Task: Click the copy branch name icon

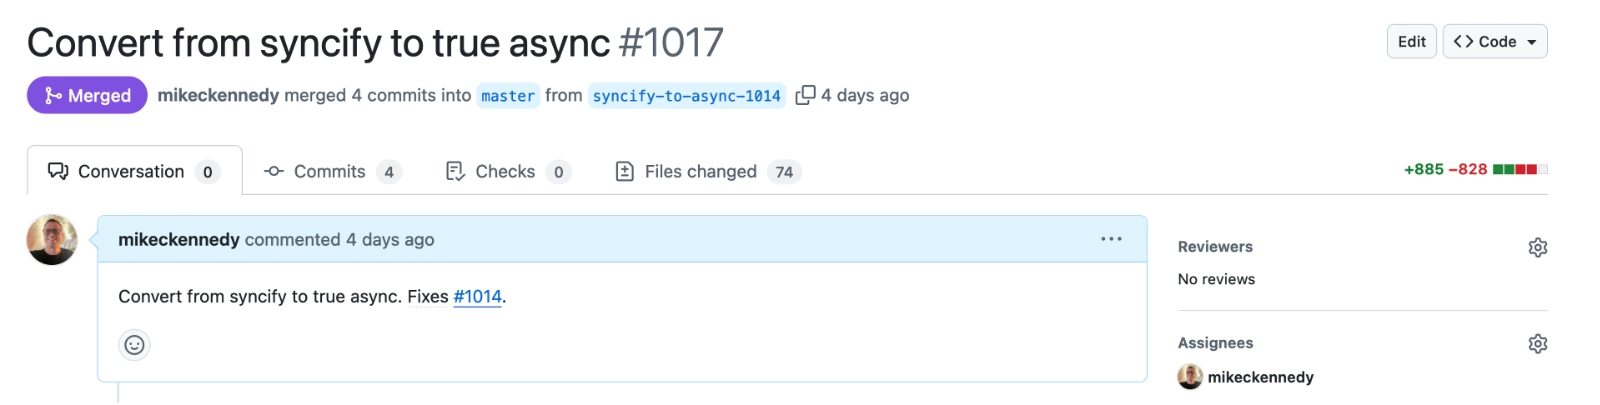Action: pos(804,95)
